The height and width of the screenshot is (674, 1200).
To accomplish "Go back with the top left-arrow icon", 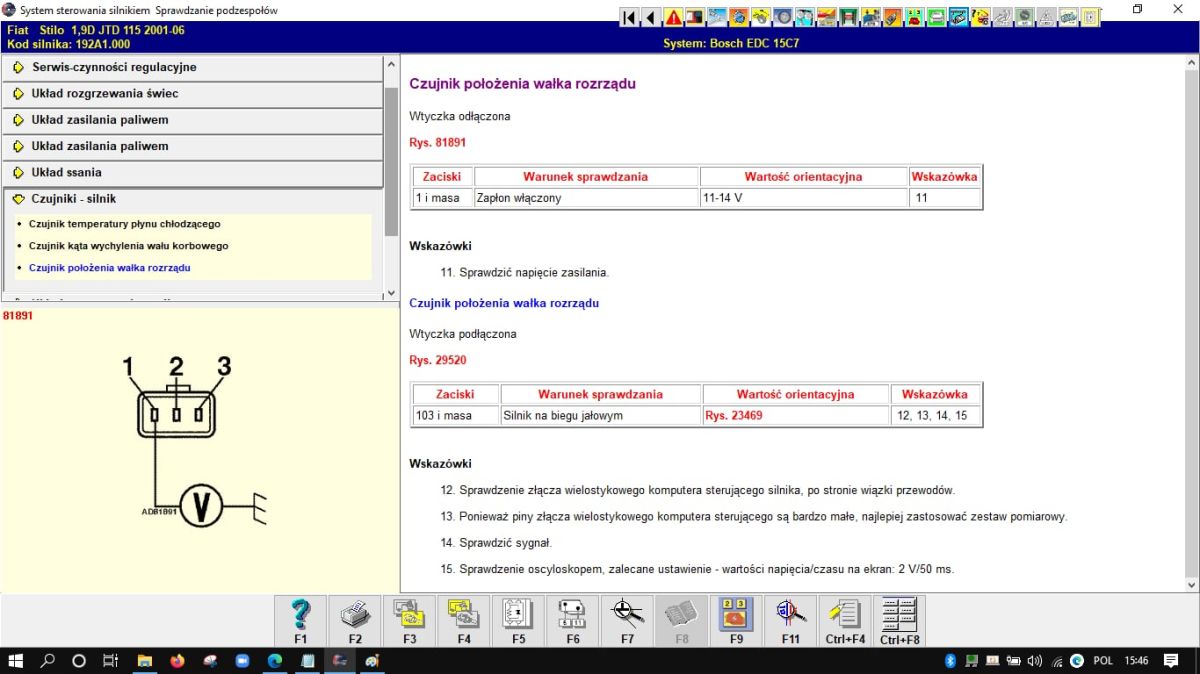I will tap(651, 17).
